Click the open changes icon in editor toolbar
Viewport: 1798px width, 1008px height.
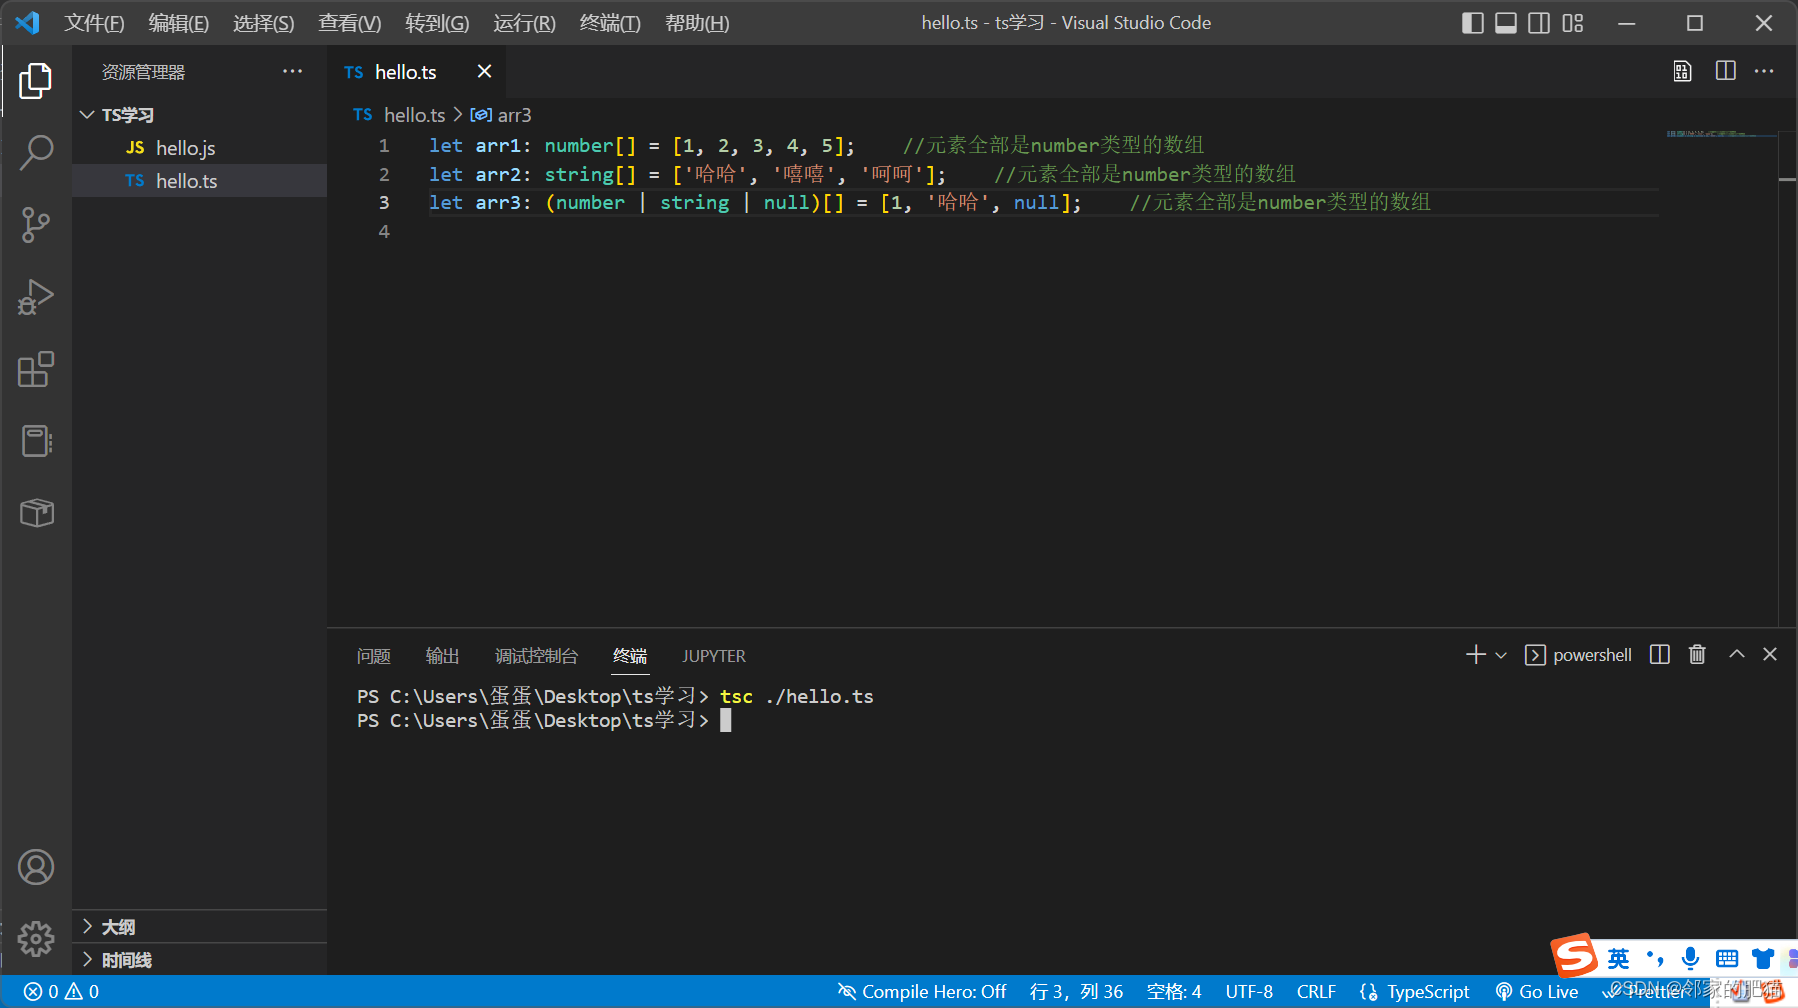1683,71
